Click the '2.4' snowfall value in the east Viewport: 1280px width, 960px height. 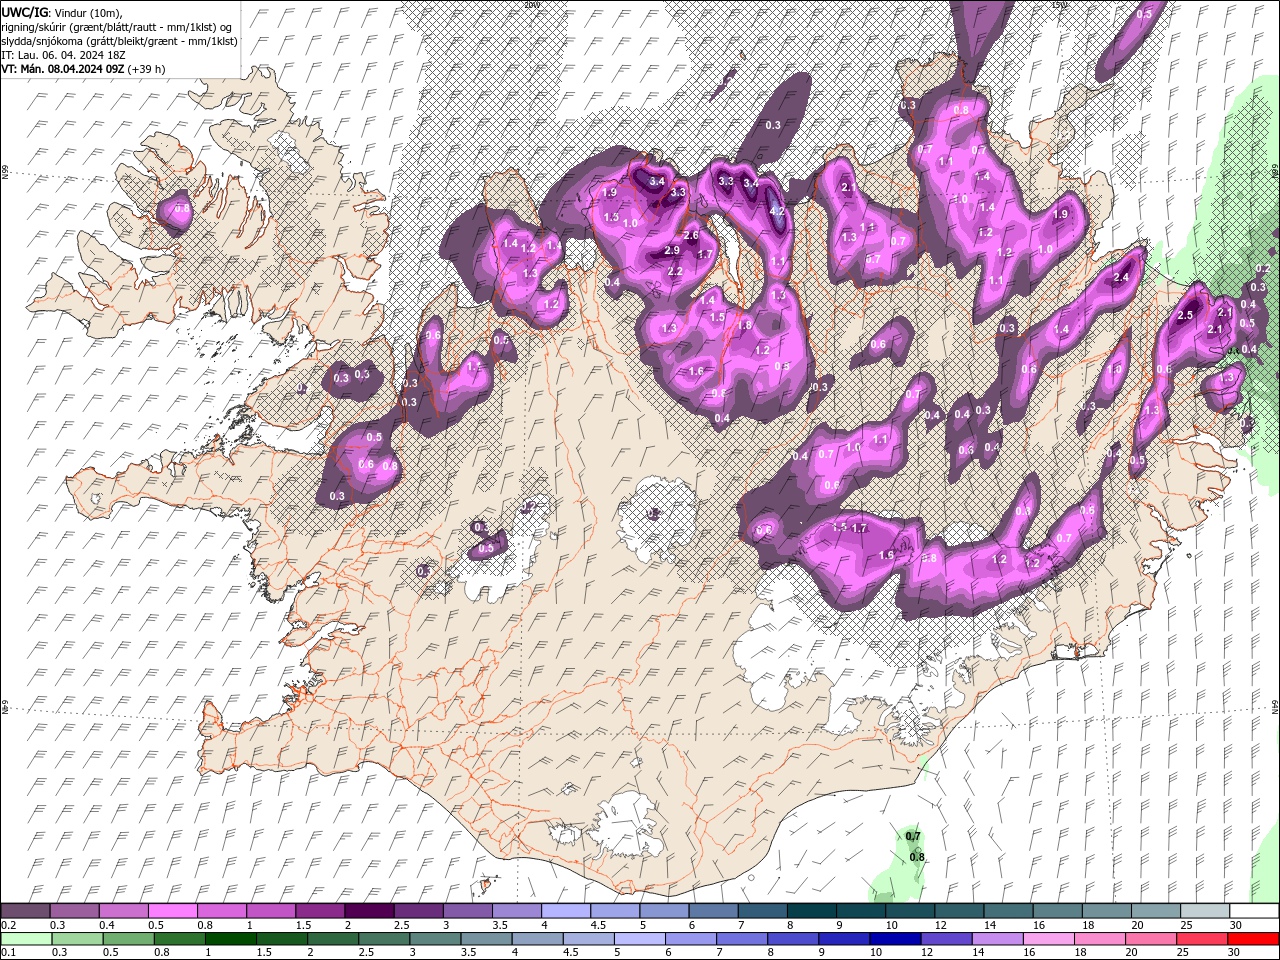point(1121,278)
